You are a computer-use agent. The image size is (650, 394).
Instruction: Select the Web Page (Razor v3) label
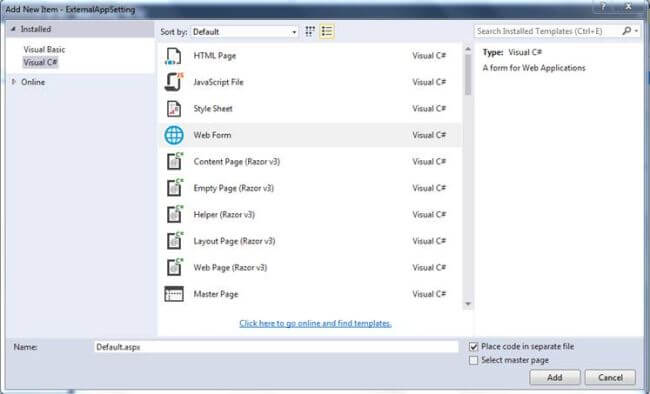(230, 268)
